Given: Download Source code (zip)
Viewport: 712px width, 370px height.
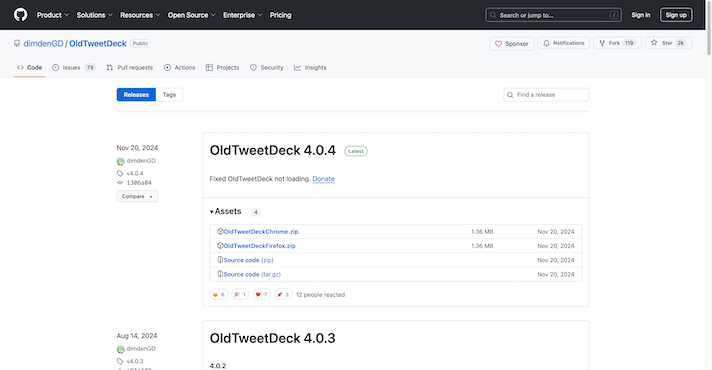Looking at the screenshot, I should point(248,260).
